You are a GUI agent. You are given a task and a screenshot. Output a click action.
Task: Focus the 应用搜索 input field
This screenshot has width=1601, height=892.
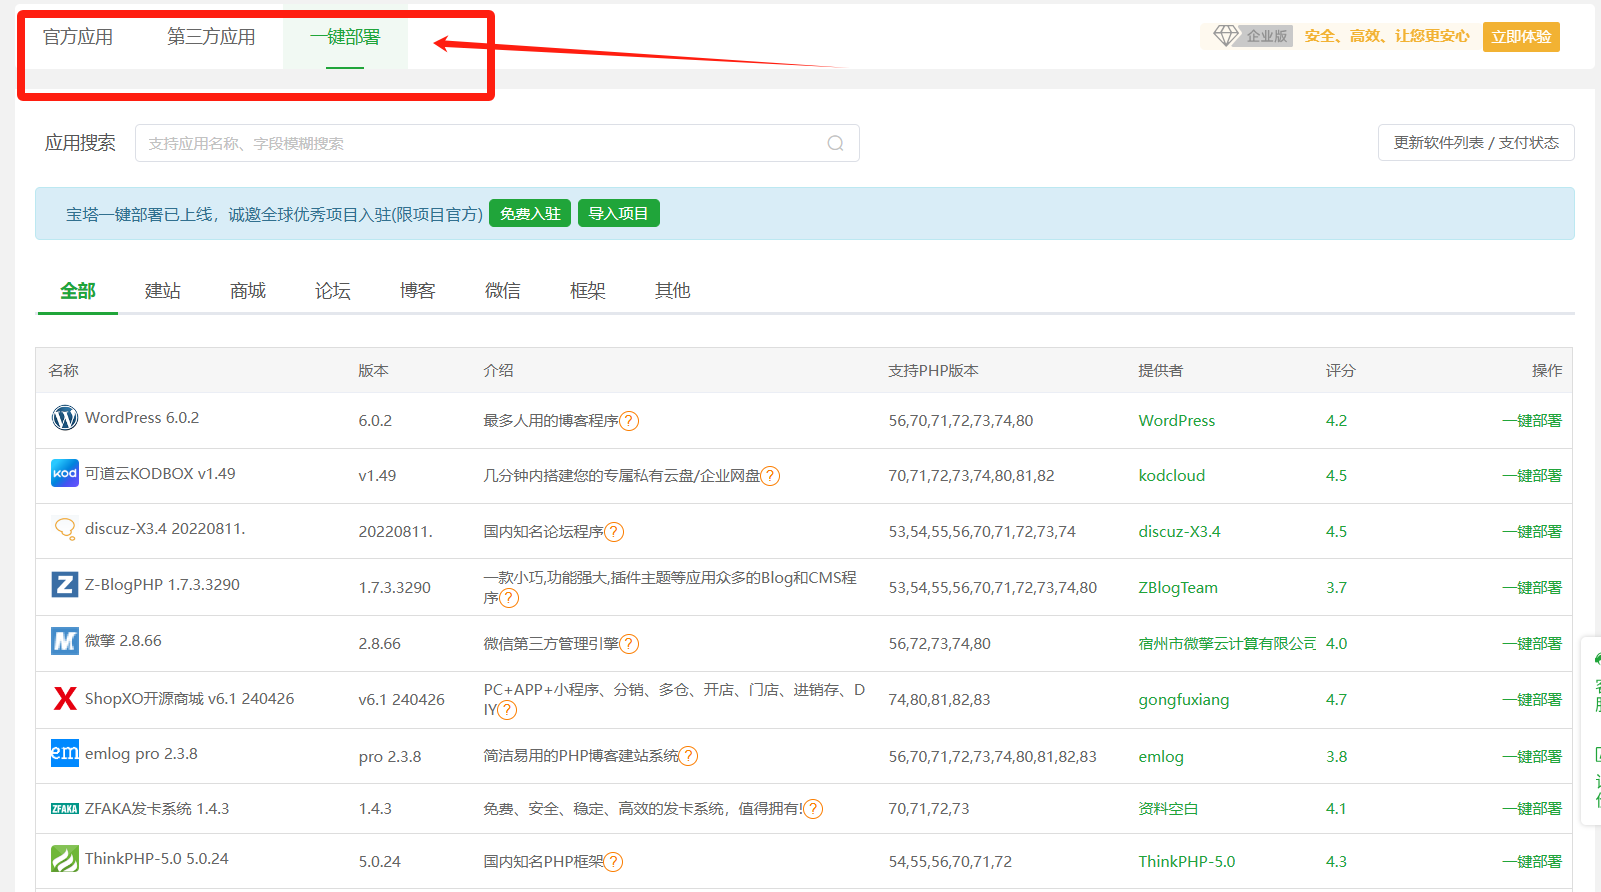(497, 143)
